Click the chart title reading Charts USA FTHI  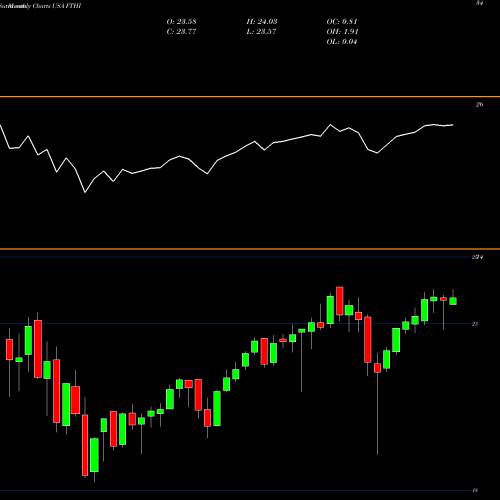(57, 6)
